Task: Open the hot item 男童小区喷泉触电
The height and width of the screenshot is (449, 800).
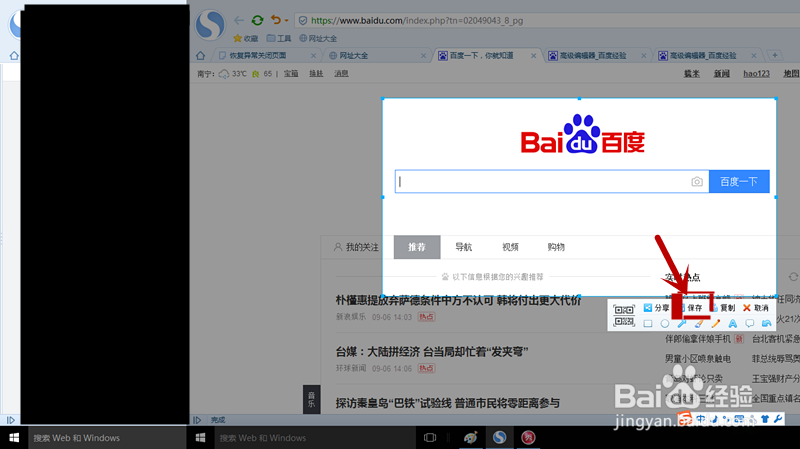Action: (x=697, y=359)
